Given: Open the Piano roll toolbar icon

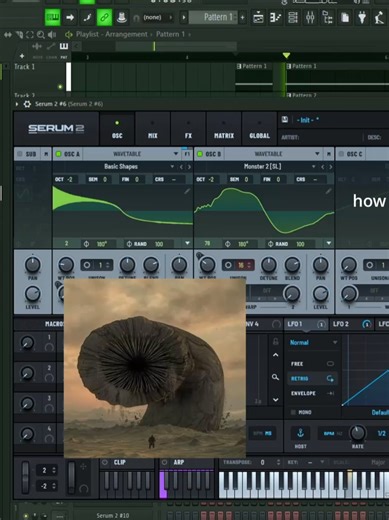Looking at the screenshot, I should click(275, 17).
